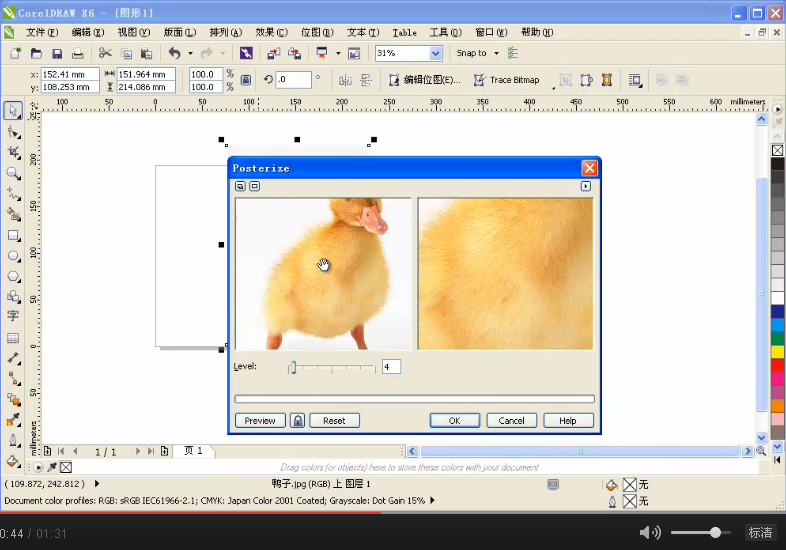Go to next page arrow
The image size is (786, 550).
[x=137, y=451]
